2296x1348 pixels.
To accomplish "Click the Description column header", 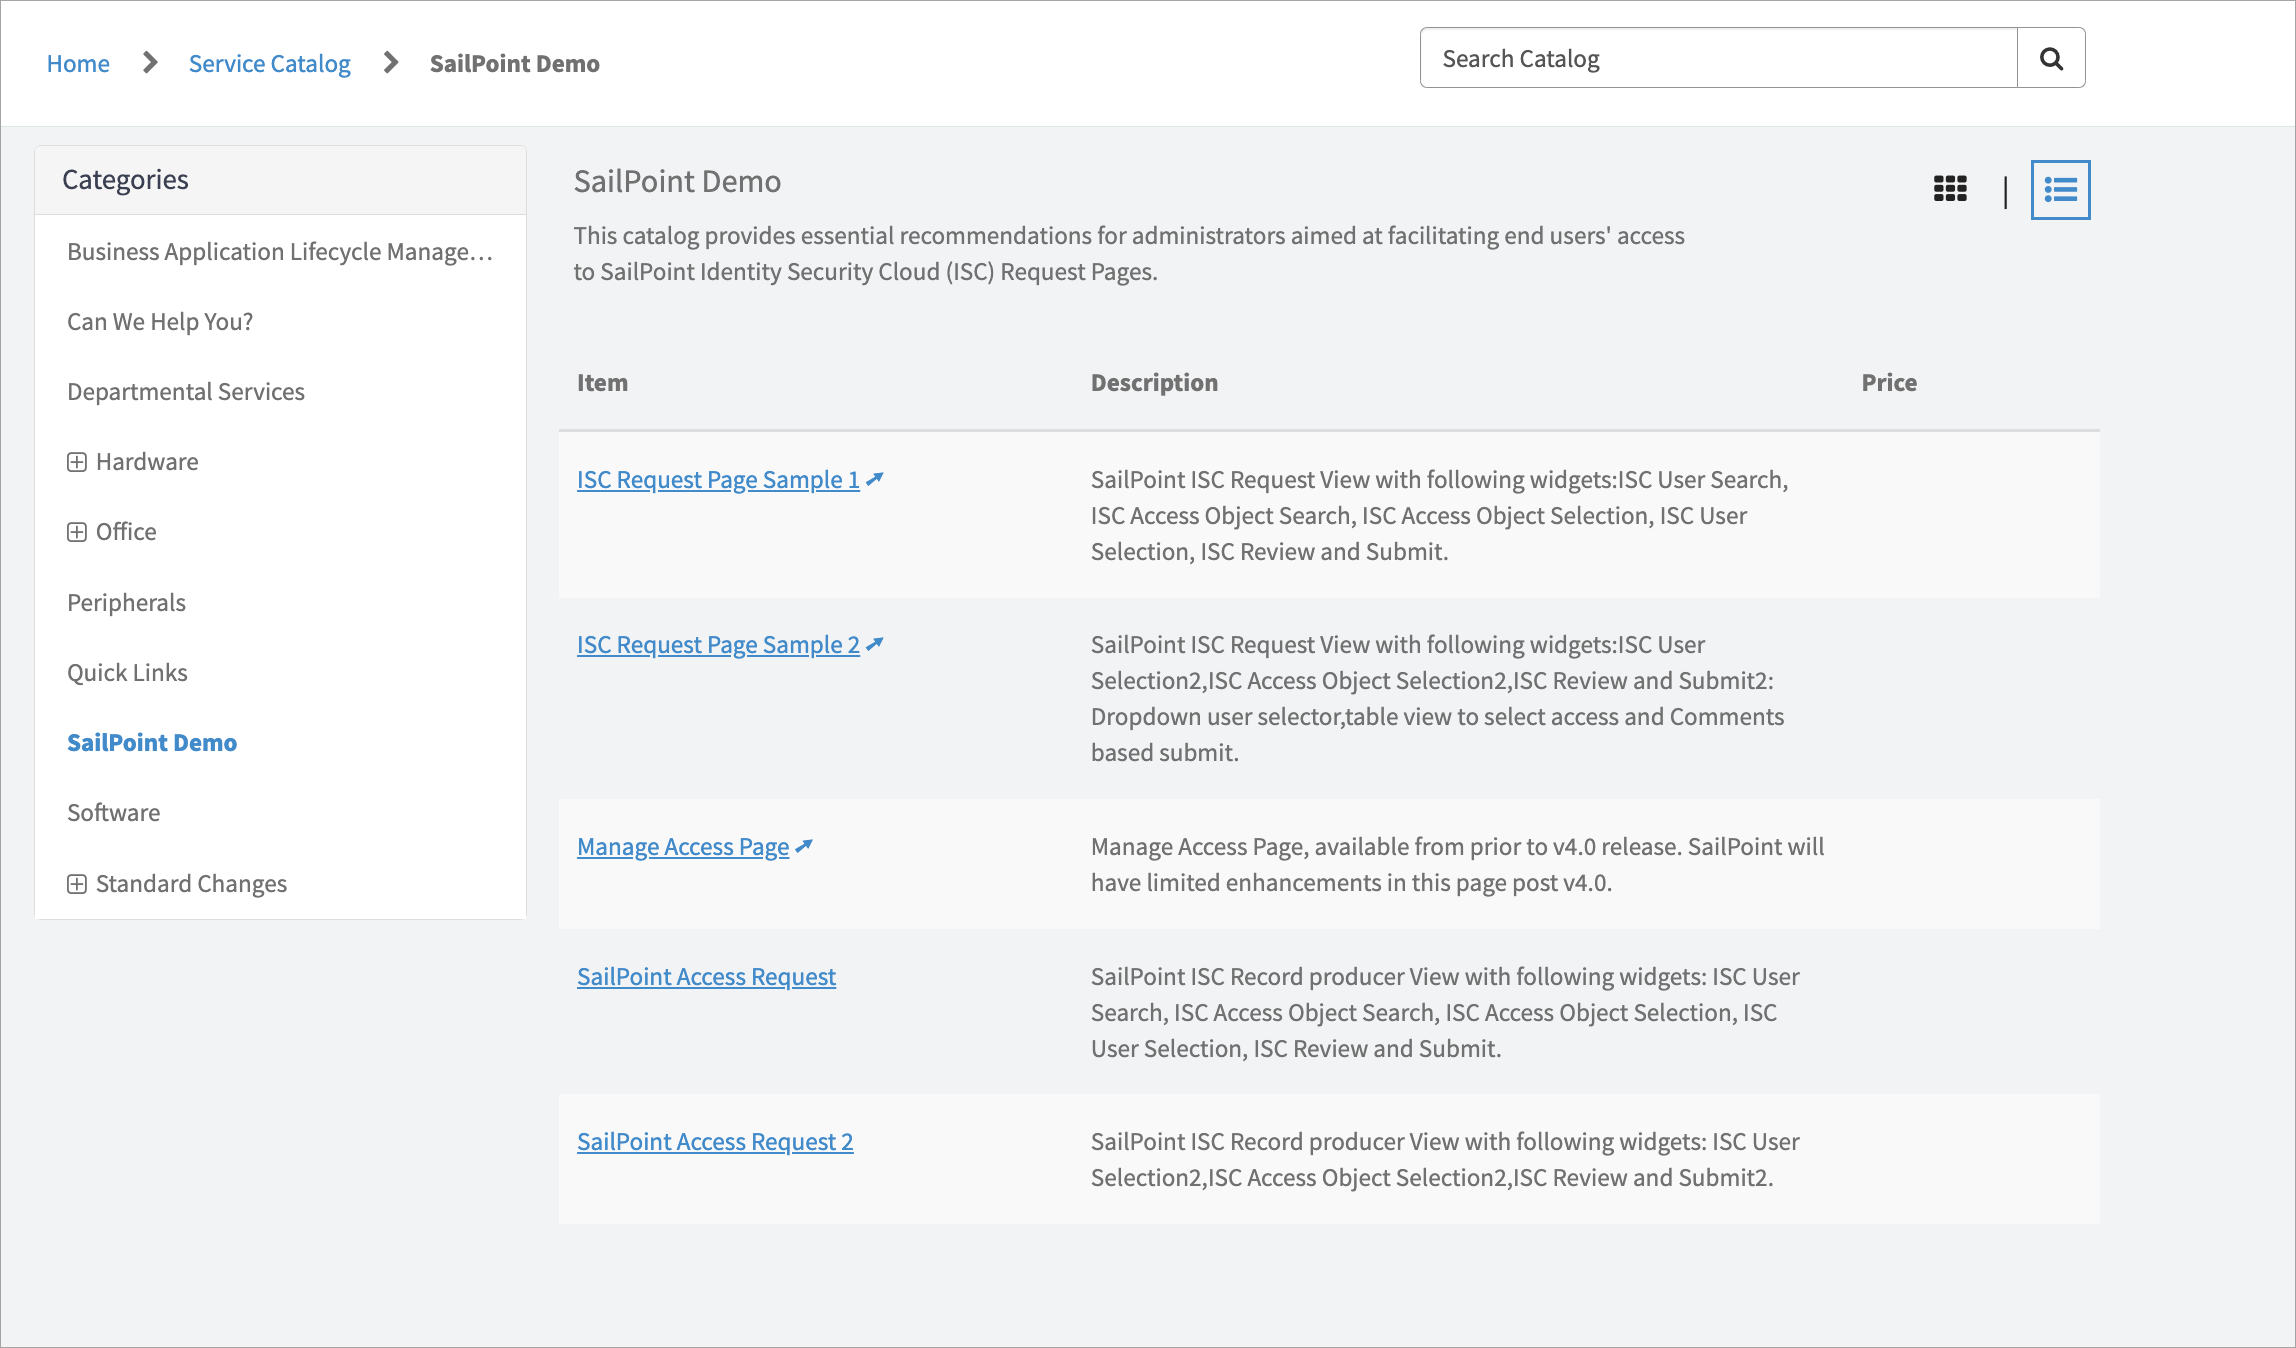I will 1154,382.
